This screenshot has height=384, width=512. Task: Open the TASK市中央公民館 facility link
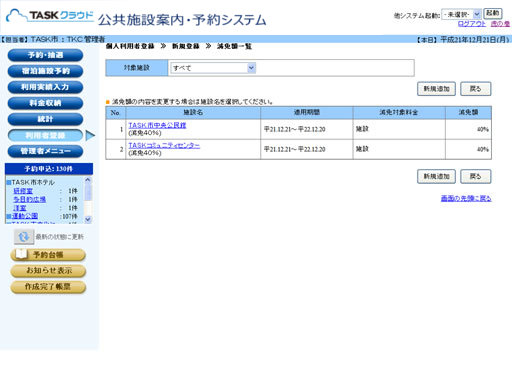click(157, 125)
